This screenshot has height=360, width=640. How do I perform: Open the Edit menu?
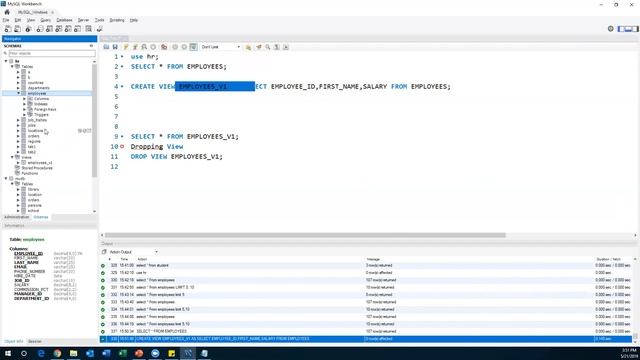18,20
